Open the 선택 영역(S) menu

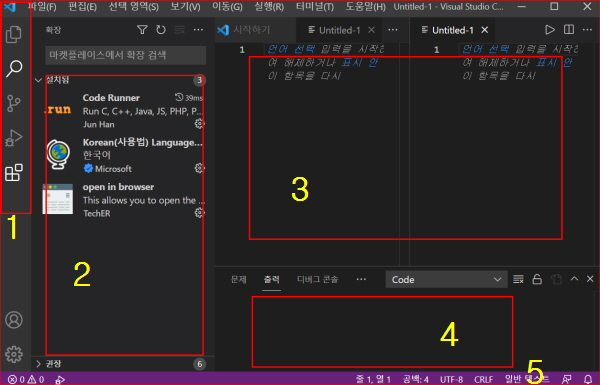[134, 7]
